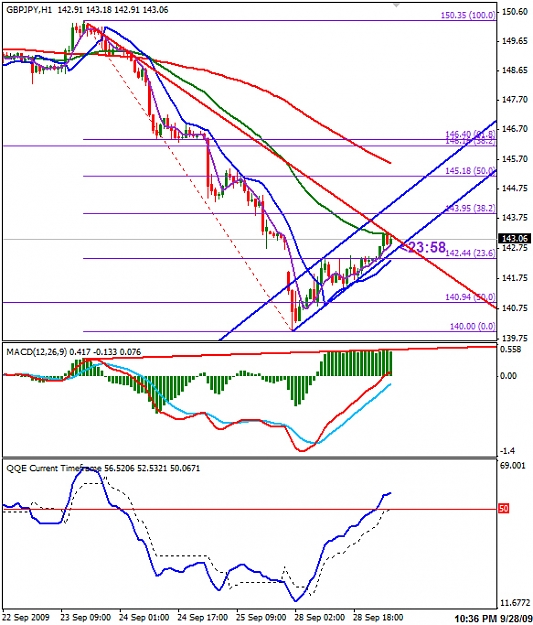This screenshot has height=625, width=533.
Task: Click 69.001 on the QQE scale
Action: click(513, 466)
